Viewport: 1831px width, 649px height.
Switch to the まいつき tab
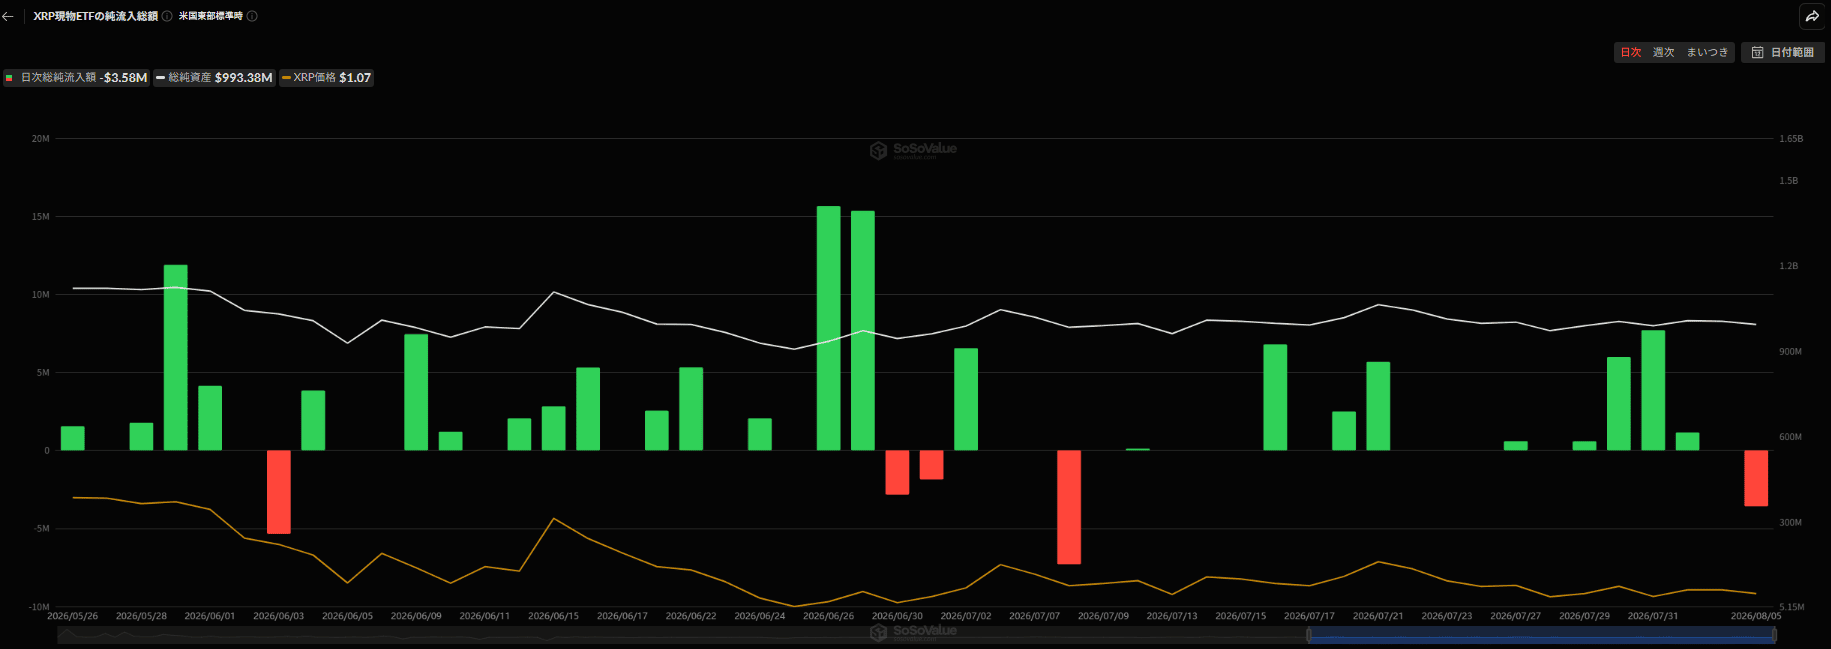point(1707,52)
